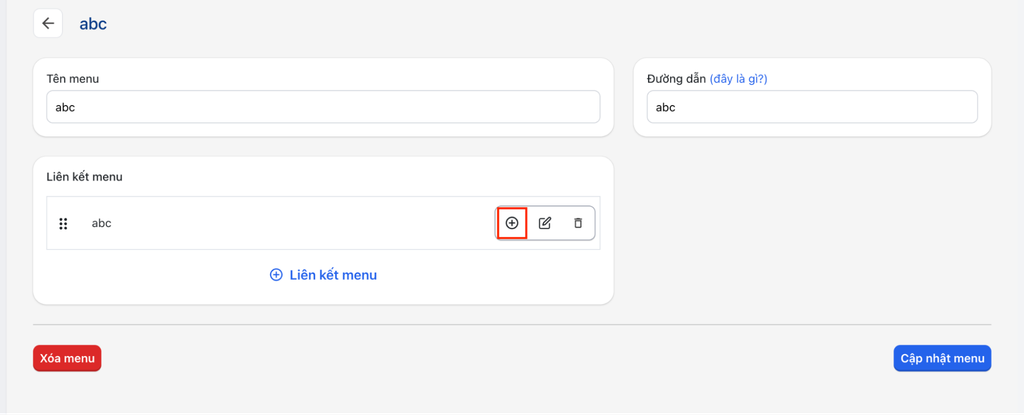Click the abc page title heading
The height and width of the screenshot is (415, 1024).
[93, 24]
